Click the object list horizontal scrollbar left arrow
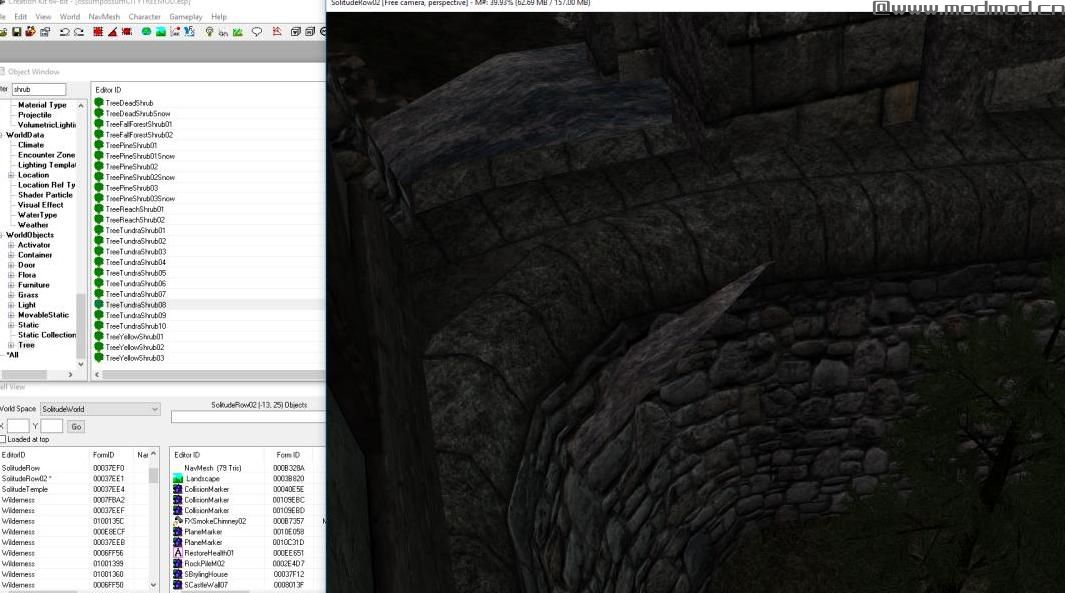 96,374
